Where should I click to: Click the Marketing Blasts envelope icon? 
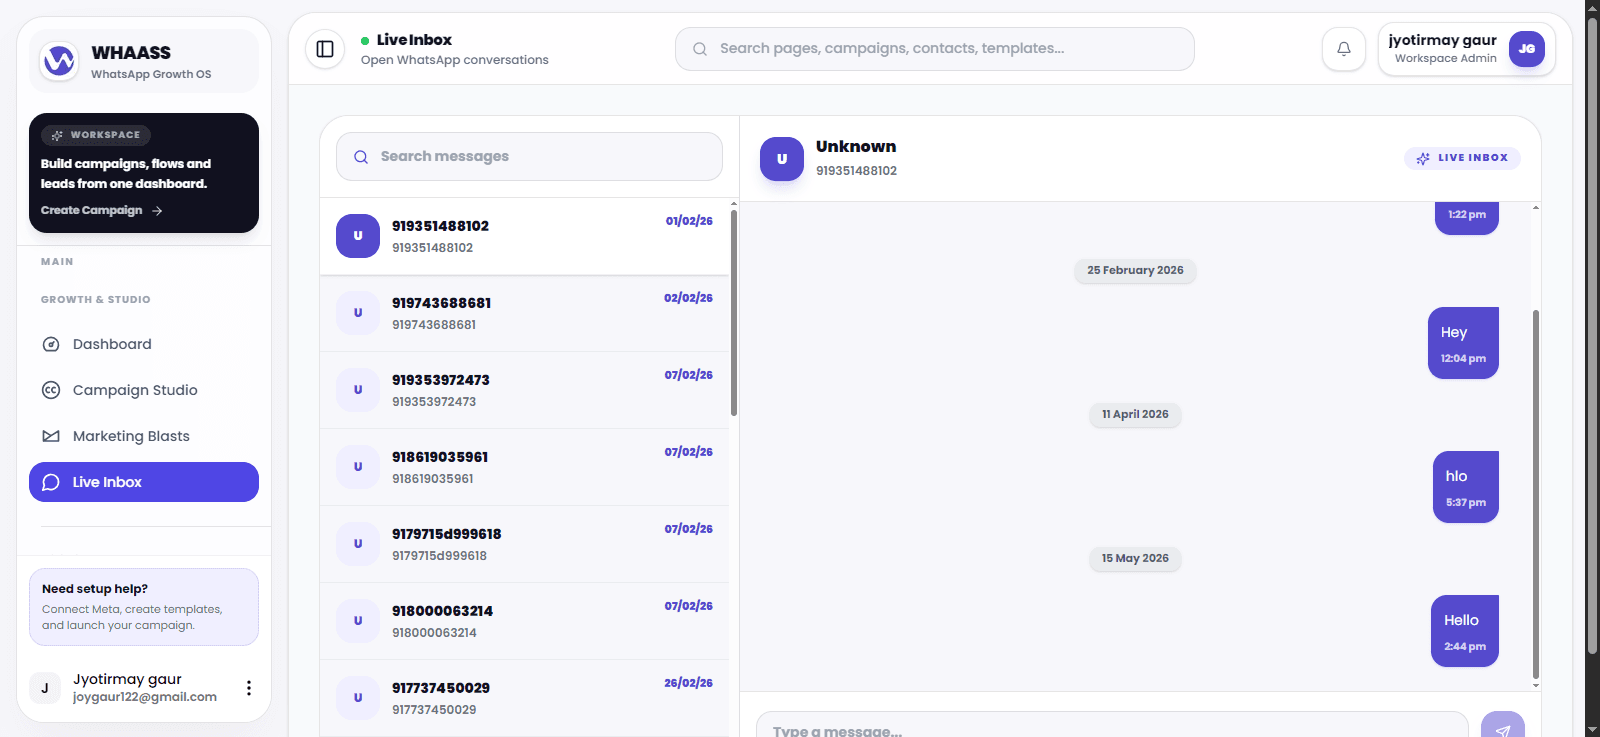(x=51, y=436)
